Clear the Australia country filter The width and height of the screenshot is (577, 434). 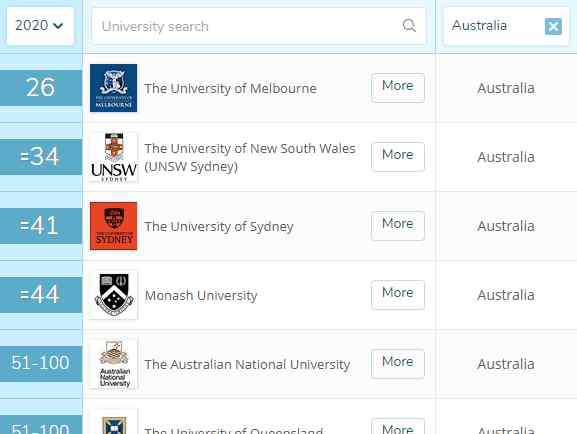click(553, 27)
